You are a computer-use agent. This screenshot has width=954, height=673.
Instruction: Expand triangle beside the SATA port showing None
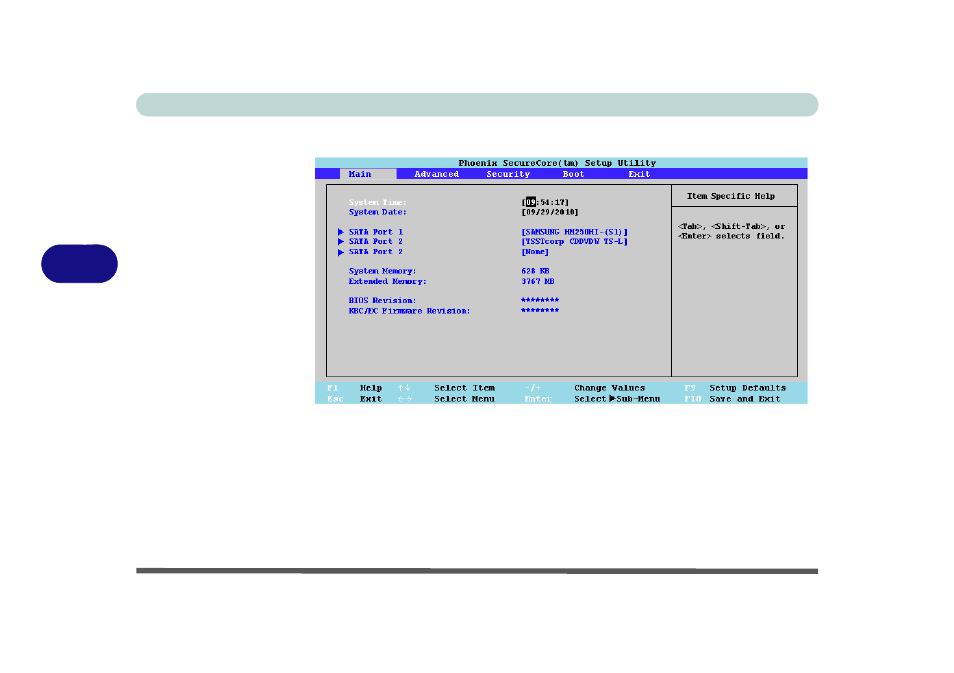(341, 252)
